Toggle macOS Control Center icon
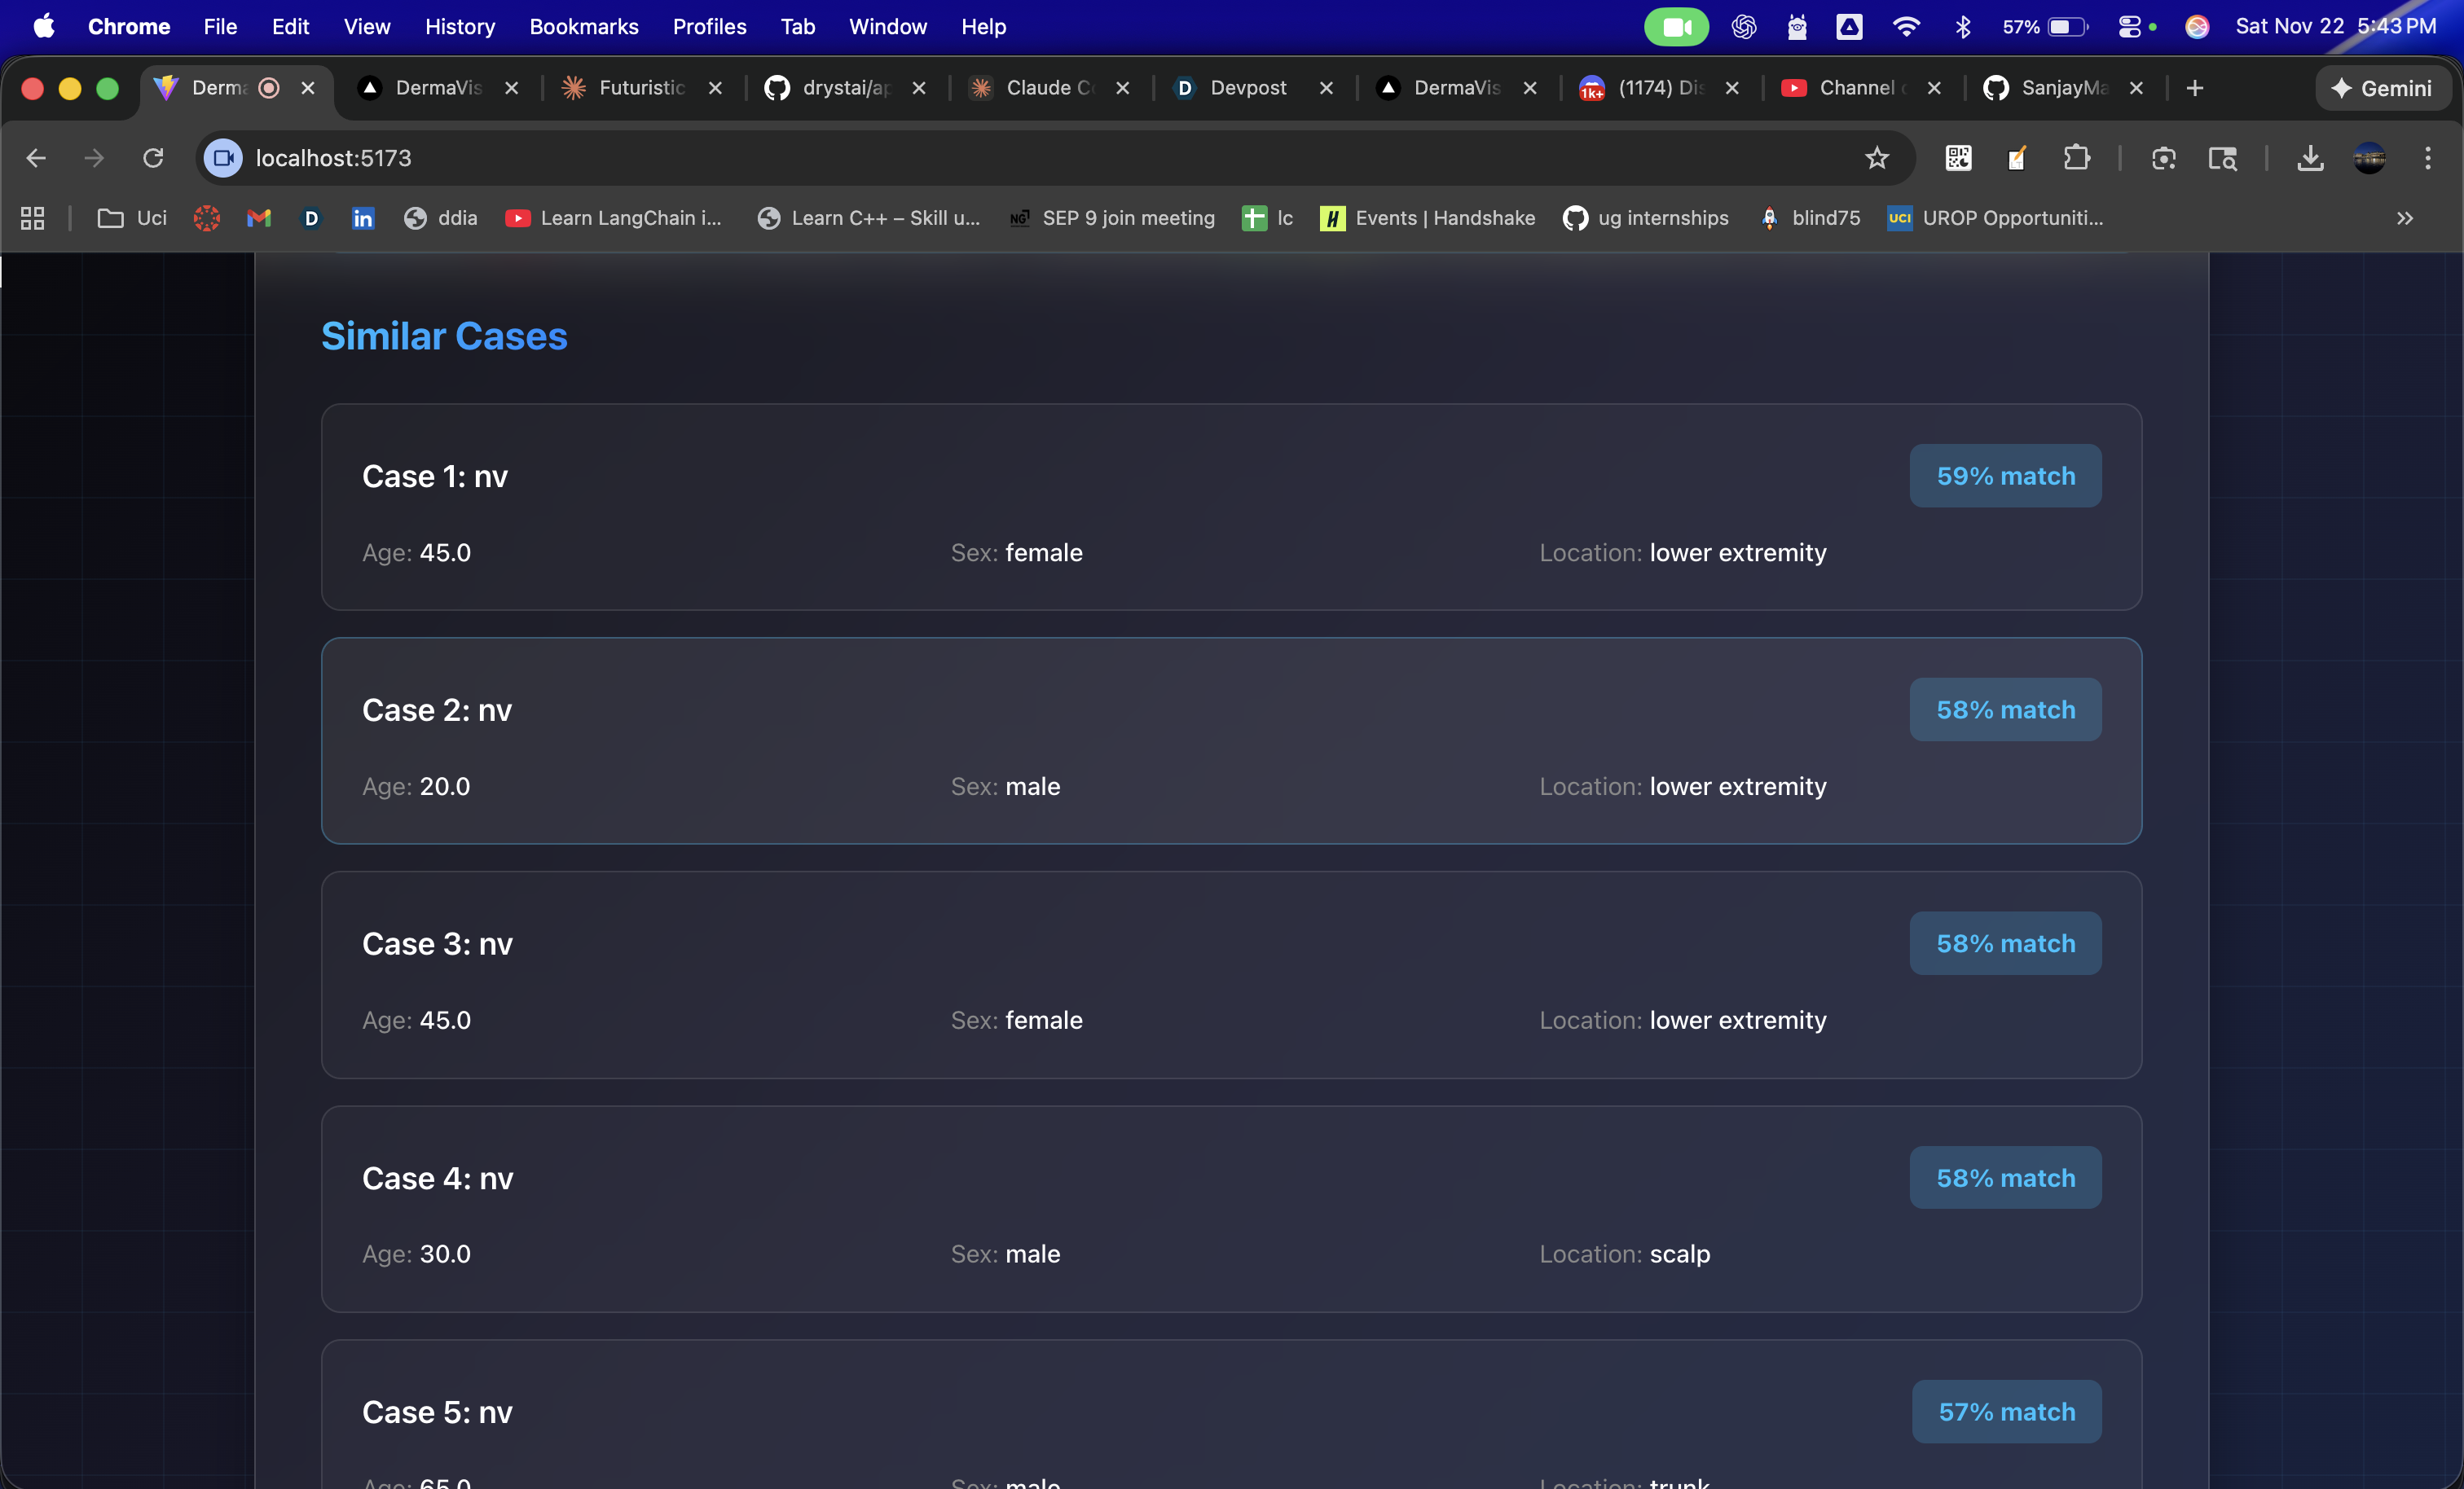 (x=2129, y=27)
